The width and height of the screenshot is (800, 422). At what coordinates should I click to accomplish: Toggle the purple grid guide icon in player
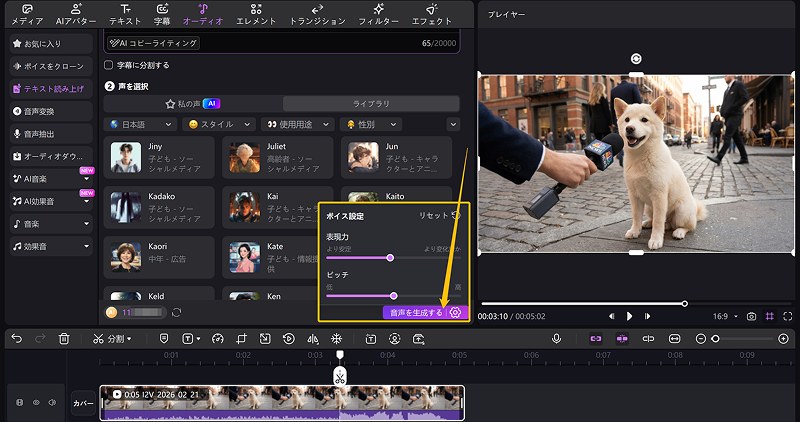770,316
